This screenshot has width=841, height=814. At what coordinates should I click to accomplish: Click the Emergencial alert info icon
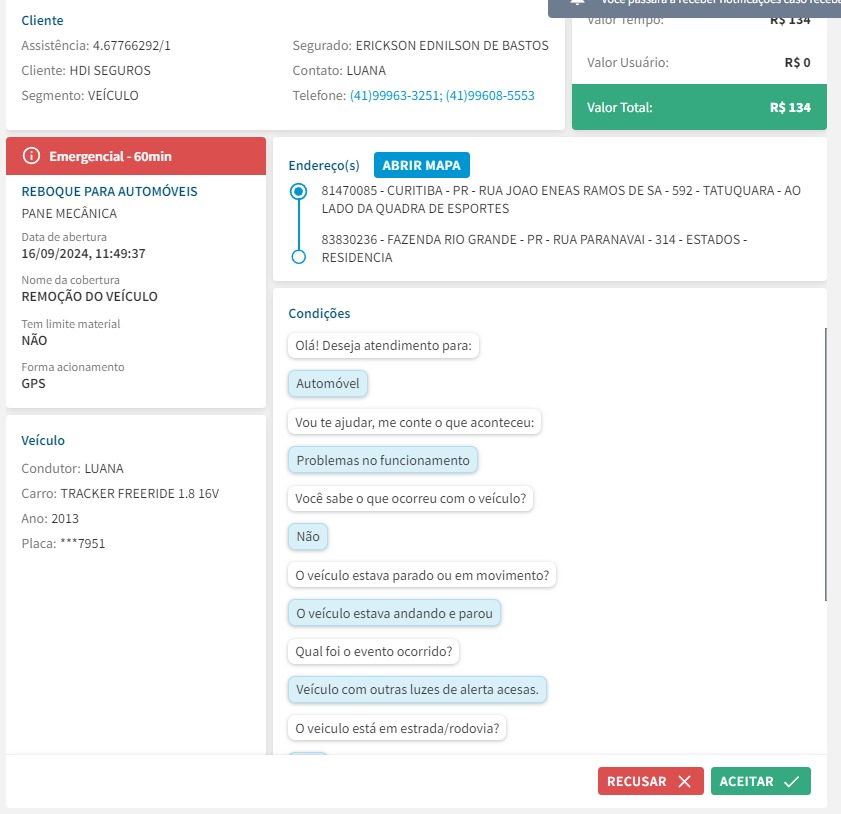[31, 156]
